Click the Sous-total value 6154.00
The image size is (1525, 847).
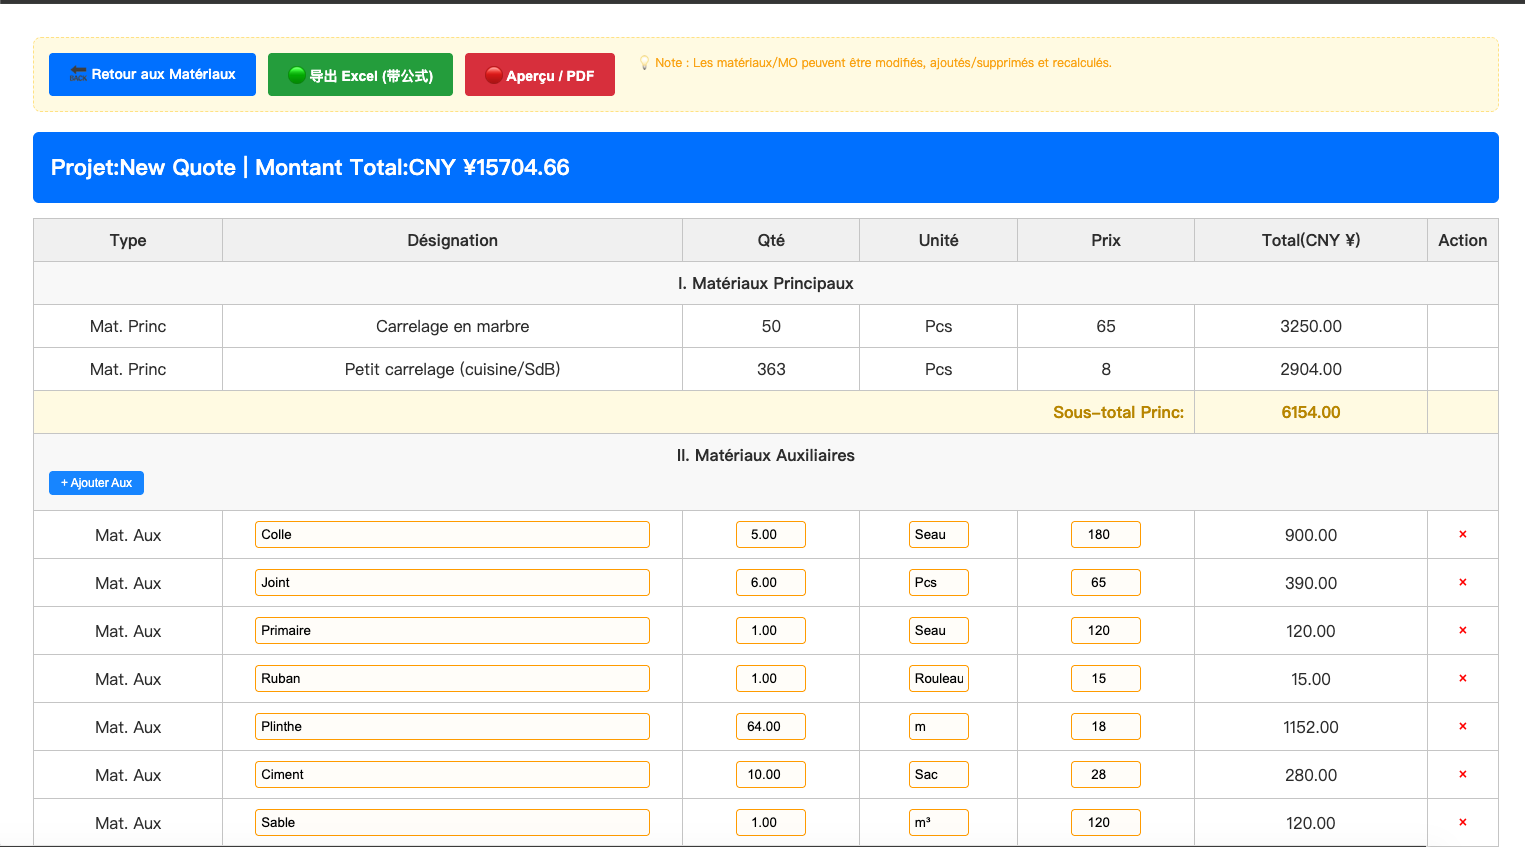tap(1311, 413)
